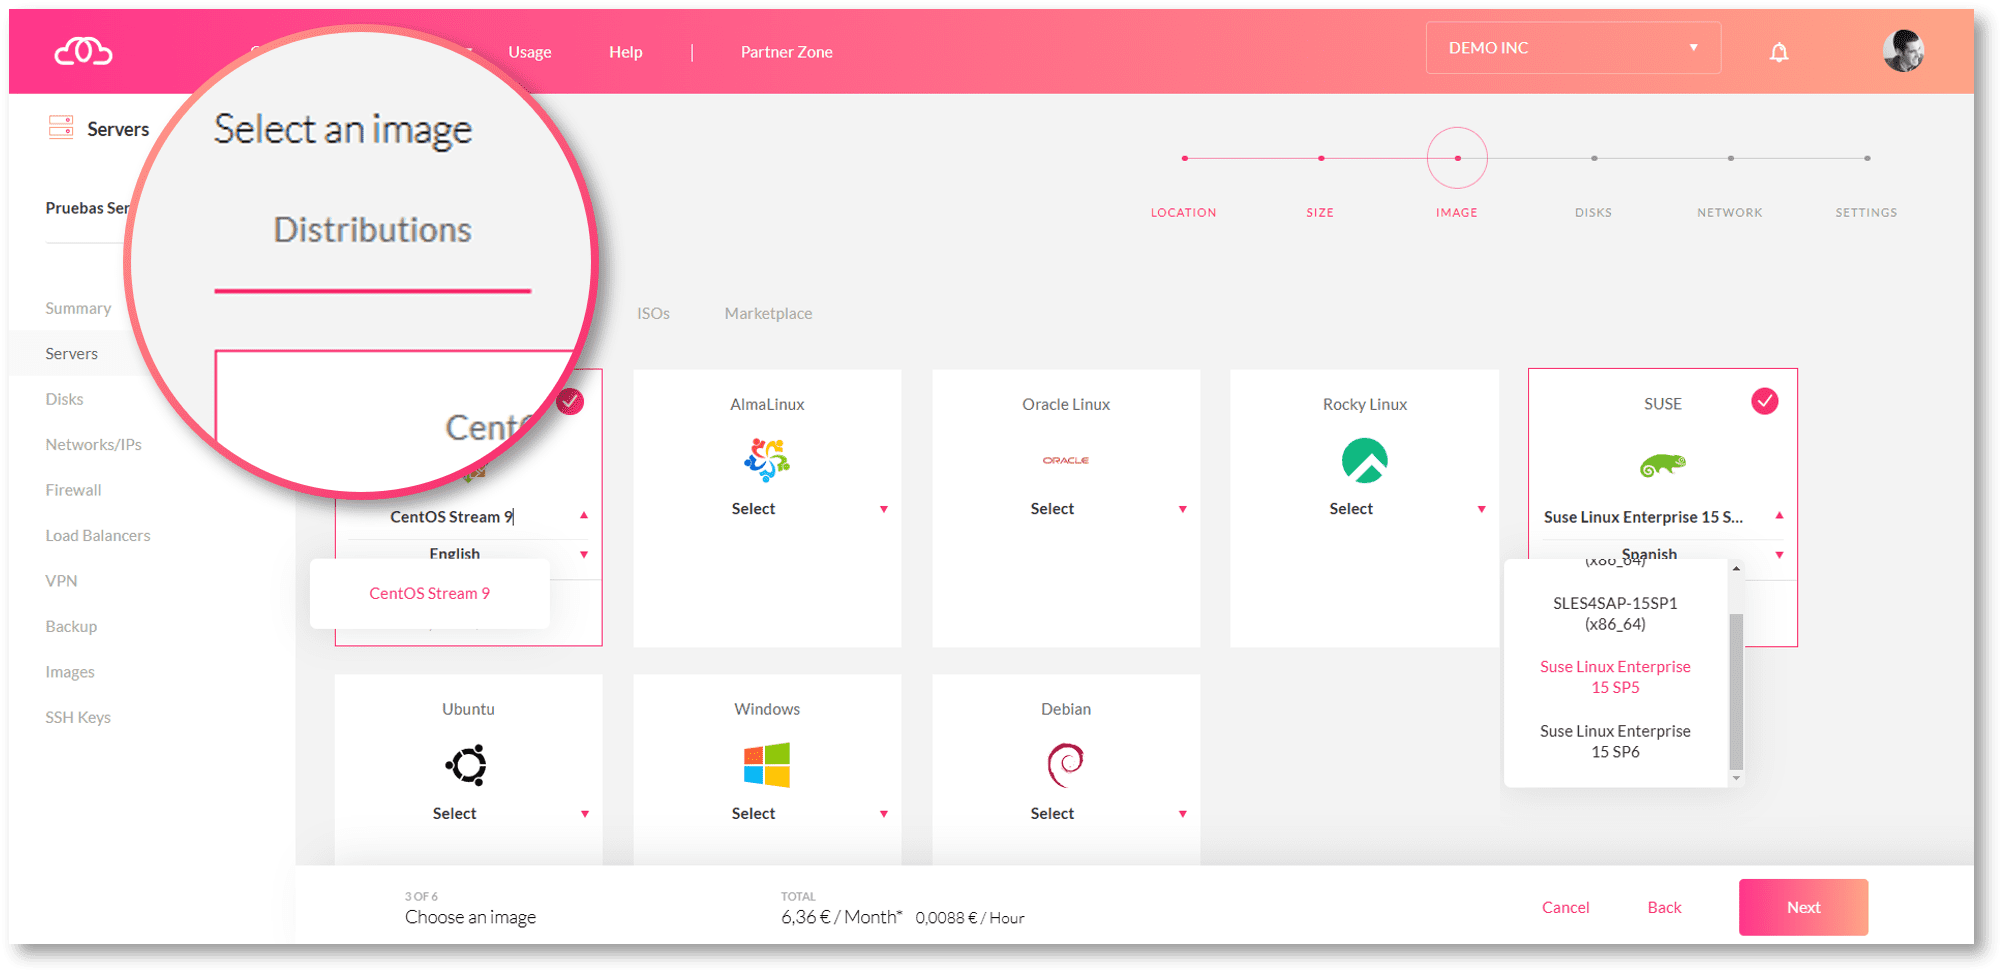Go to Partner Zone
This screenshot has width=2003, height=973.
(786, 52)
